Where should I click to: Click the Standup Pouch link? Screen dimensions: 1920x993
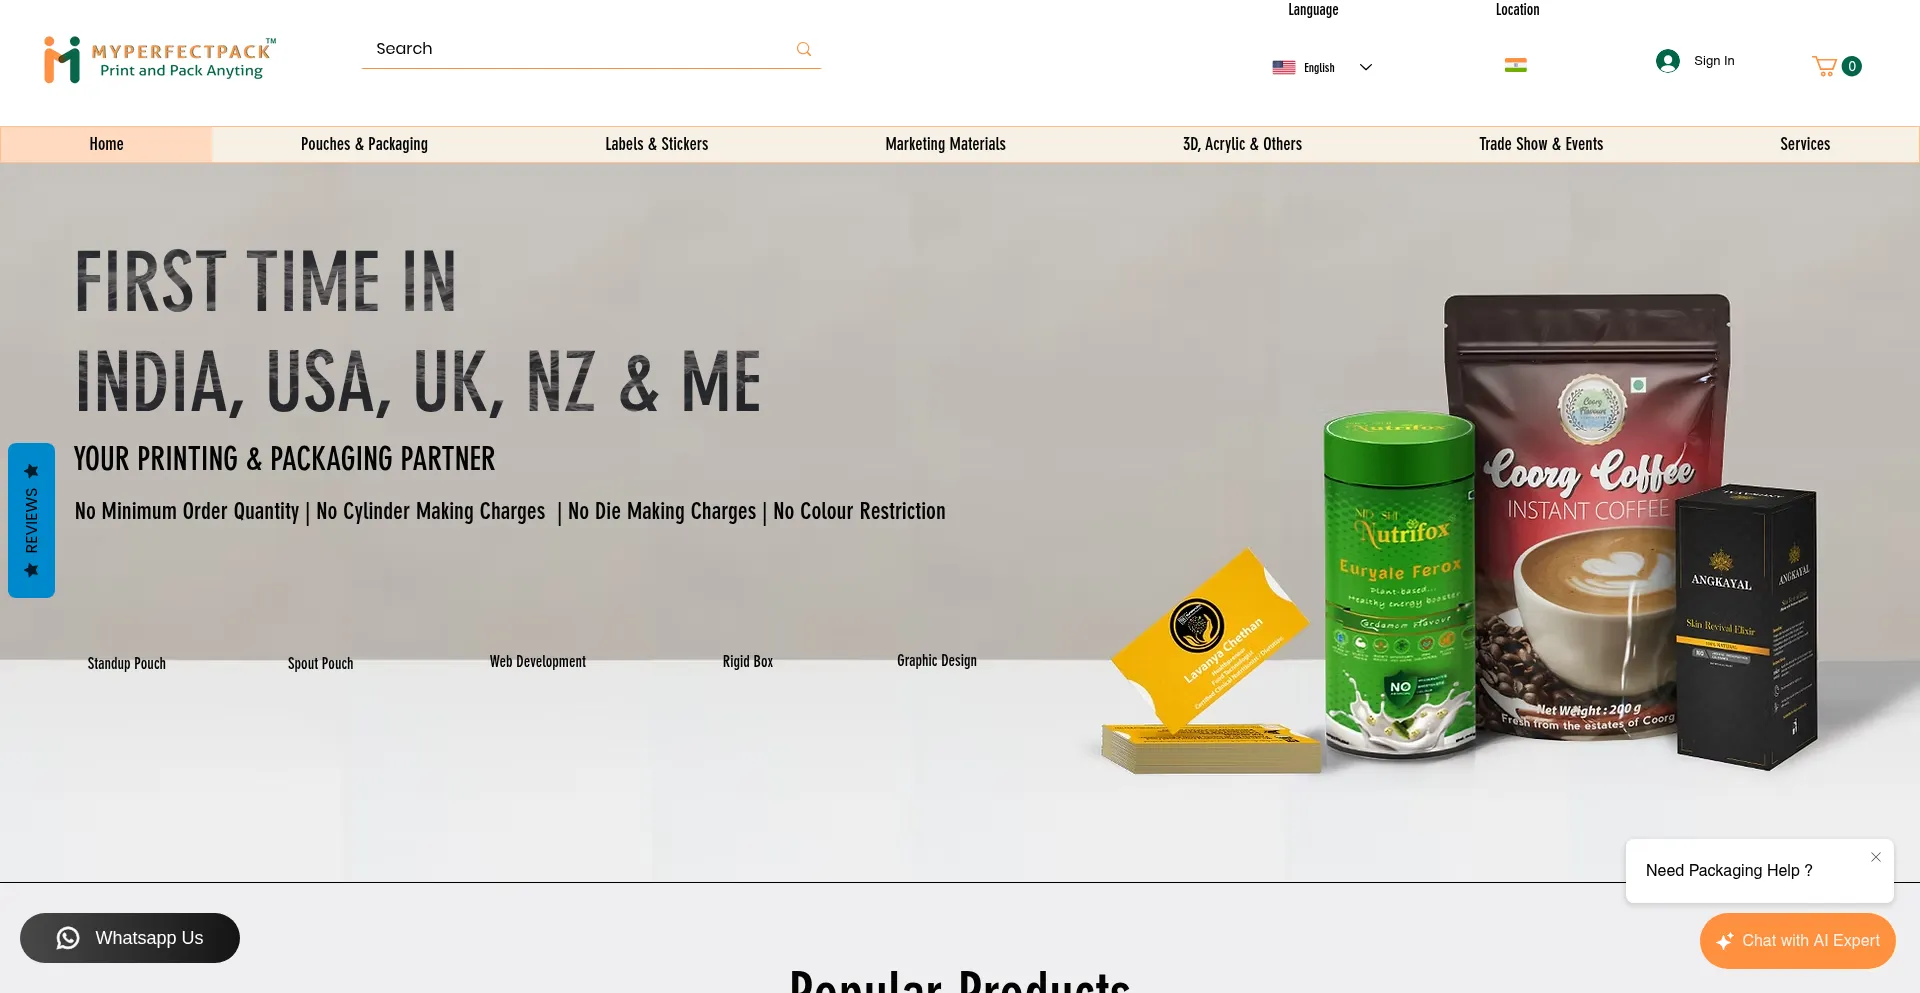point(127,663)
